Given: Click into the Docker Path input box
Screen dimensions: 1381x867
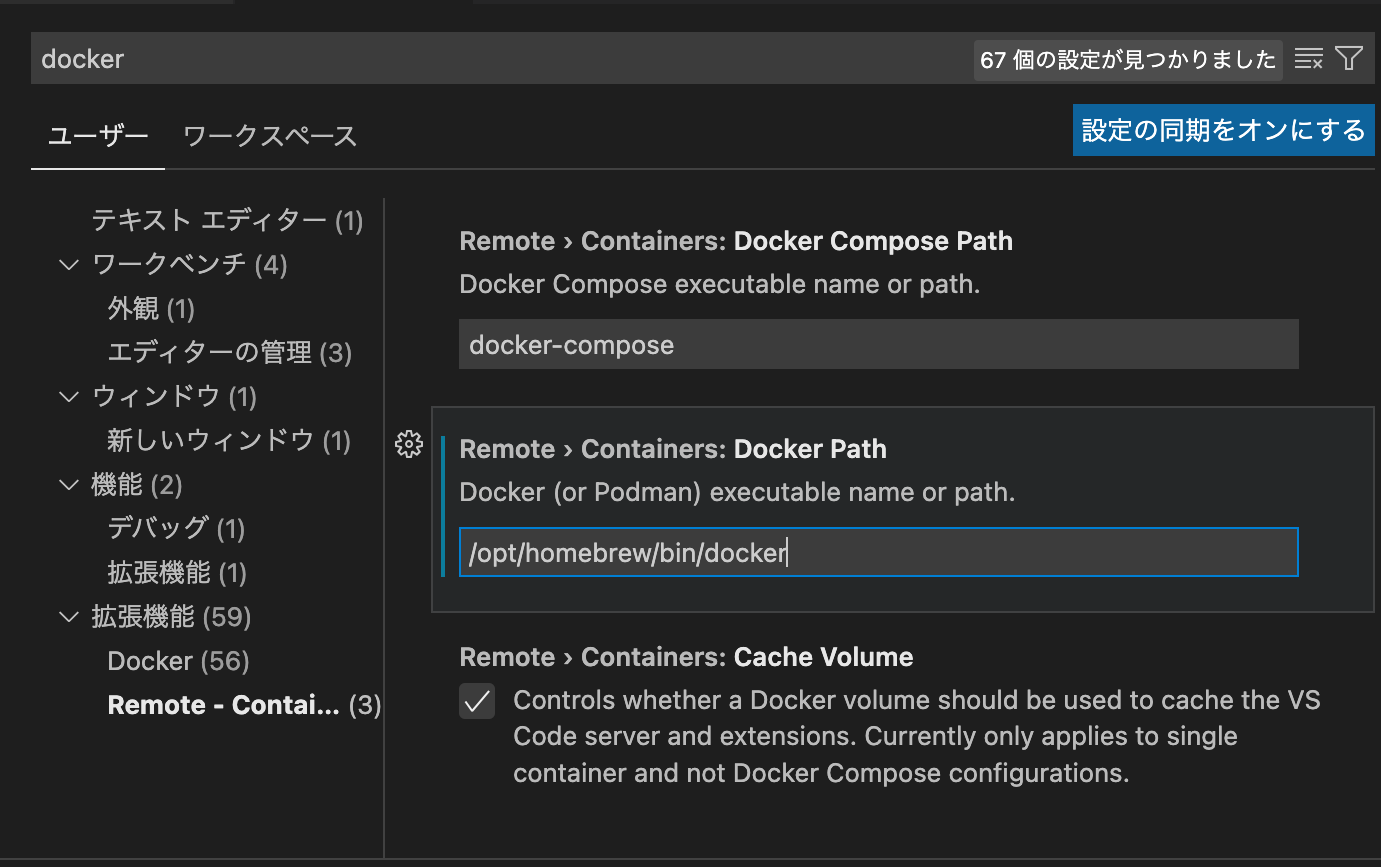Looking at the screenshot, I should pos(878,552).
